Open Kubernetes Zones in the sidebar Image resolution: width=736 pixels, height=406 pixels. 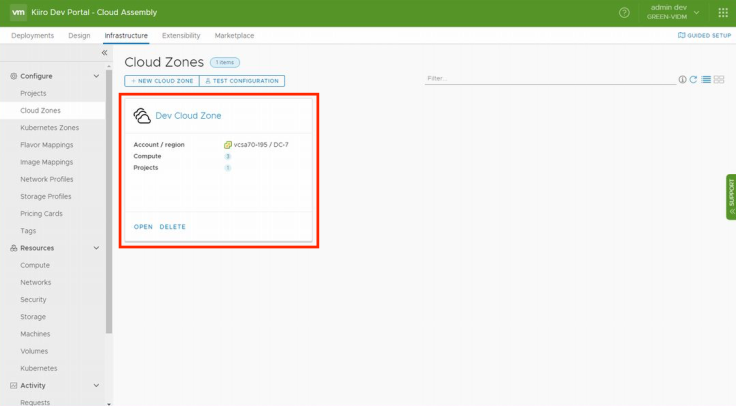49,128
